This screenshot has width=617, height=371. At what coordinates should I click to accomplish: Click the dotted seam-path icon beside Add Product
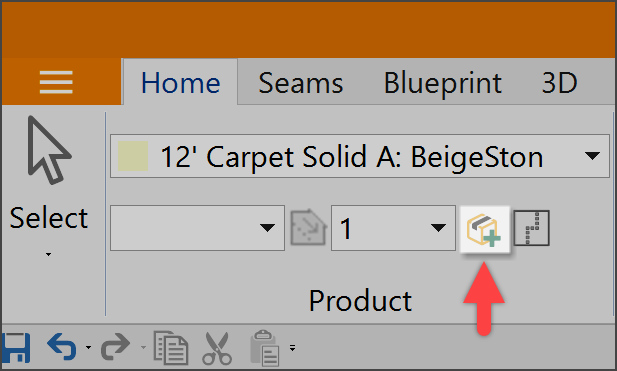(x=532, y=228)
